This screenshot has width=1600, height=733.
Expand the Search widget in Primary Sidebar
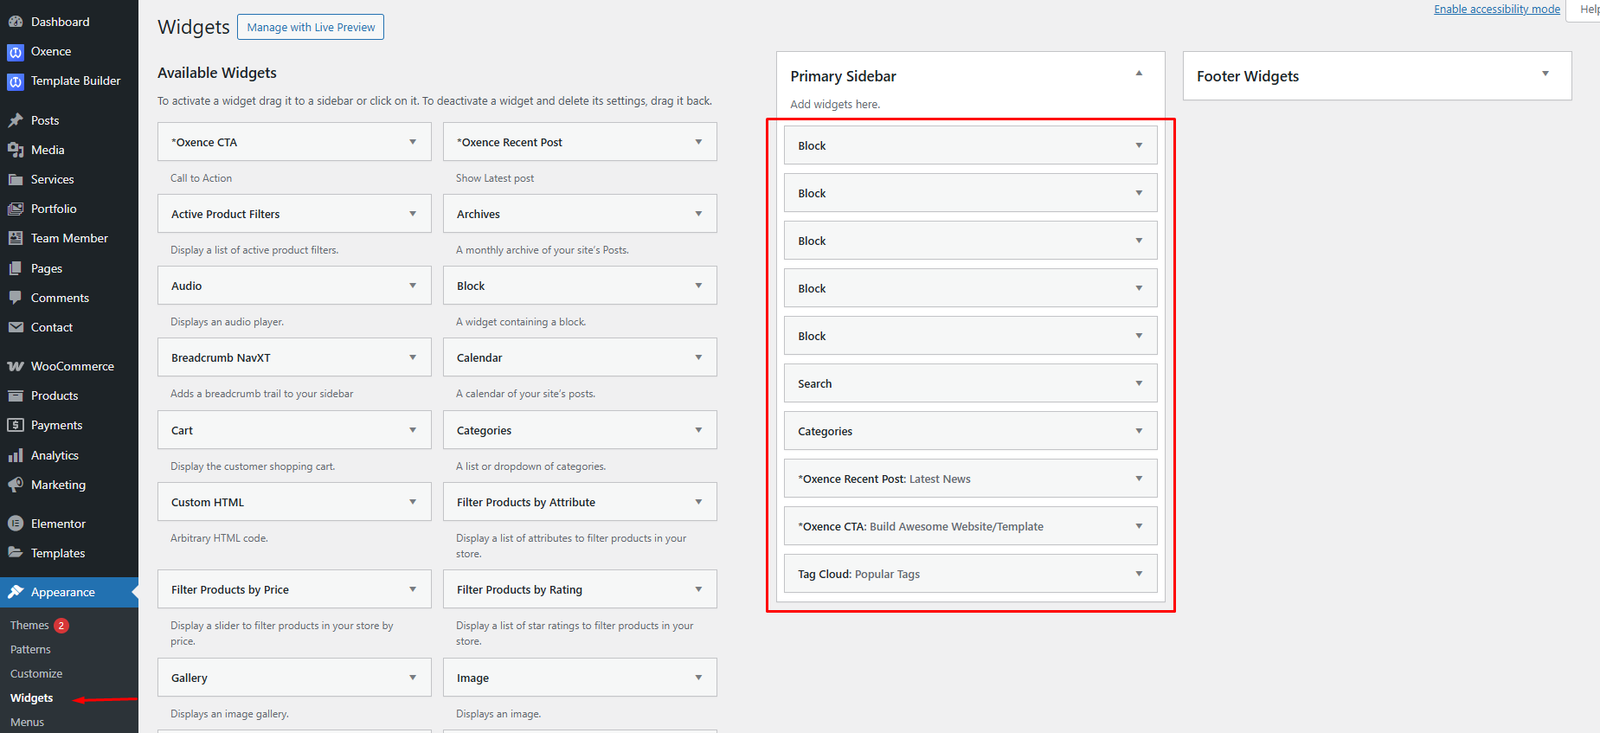pos(1138,384)
